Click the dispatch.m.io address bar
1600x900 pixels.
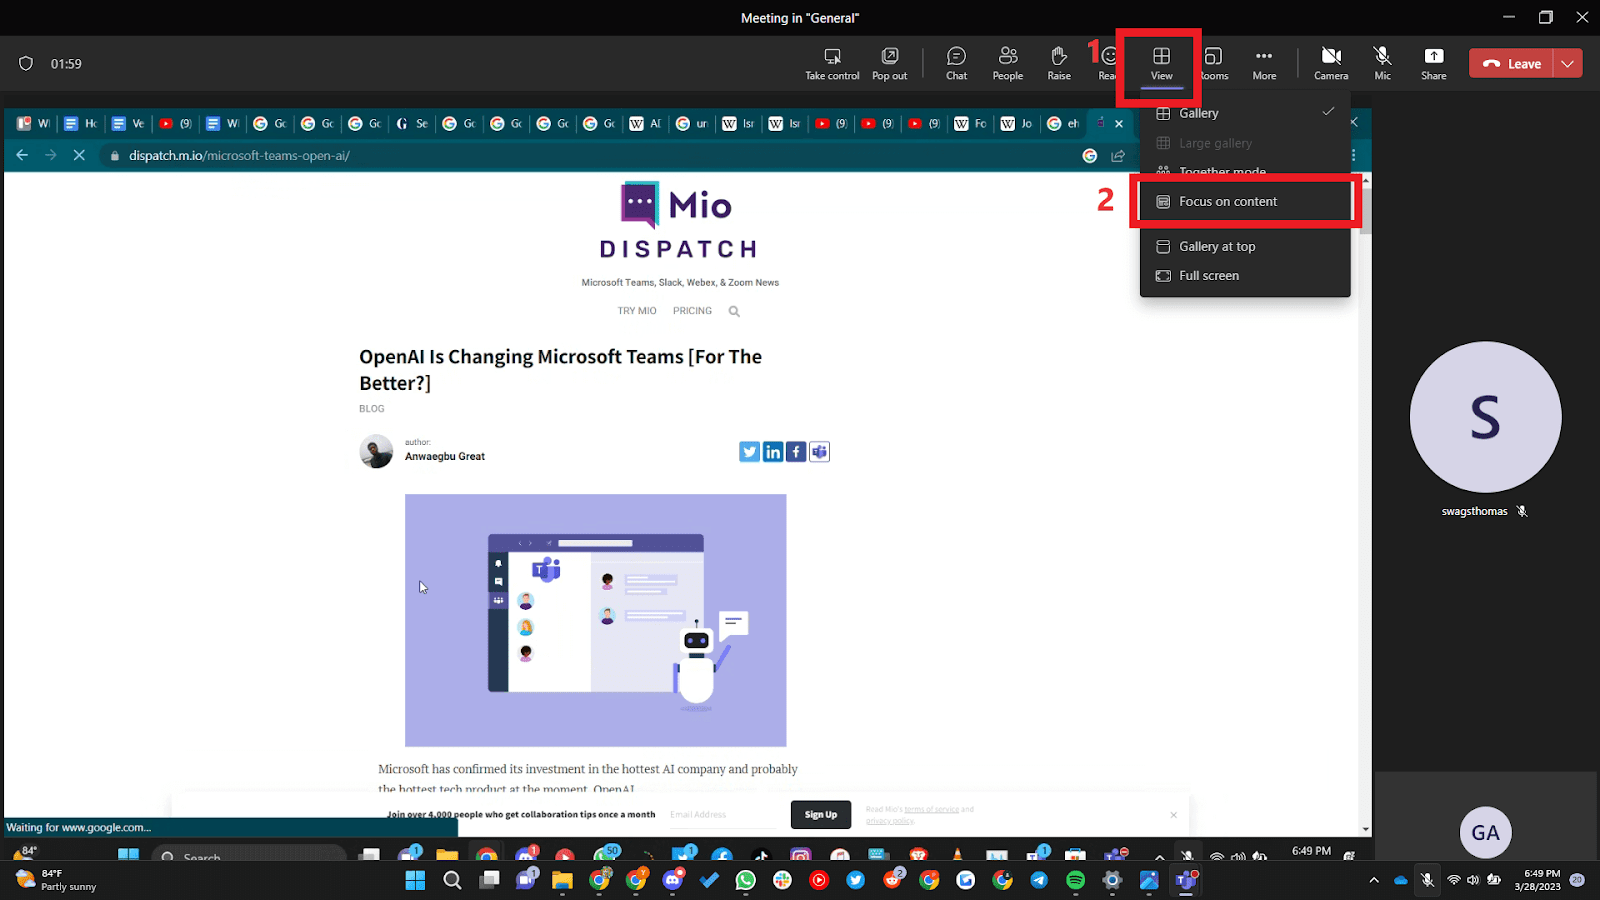pyautogui.click(x=590, y=155)
